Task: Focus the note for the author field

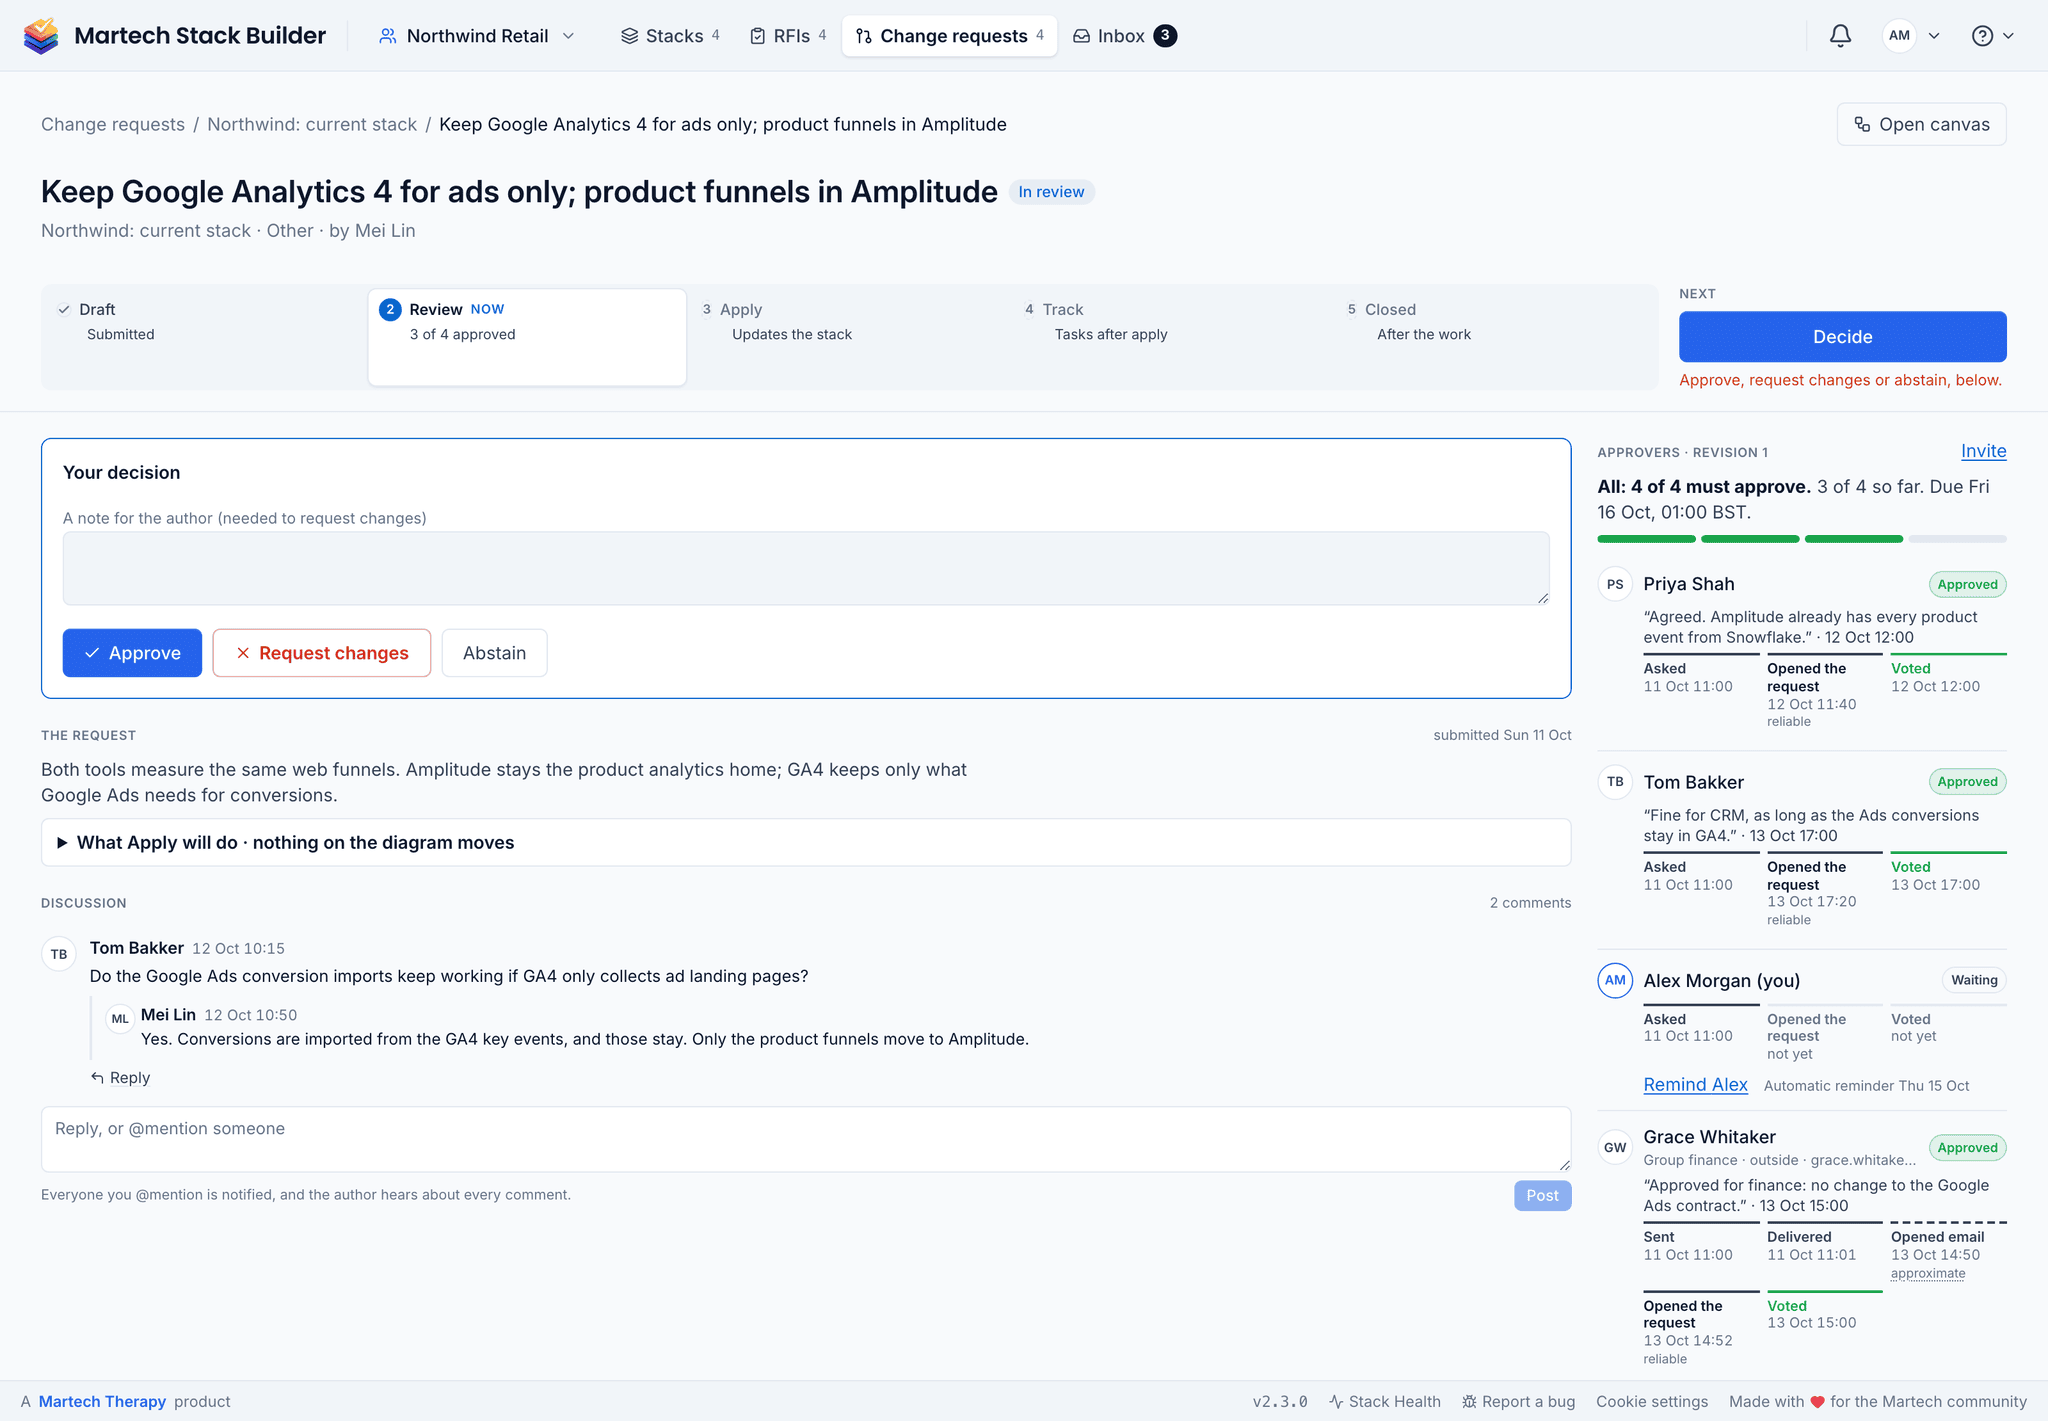Action: pos(806,568)
